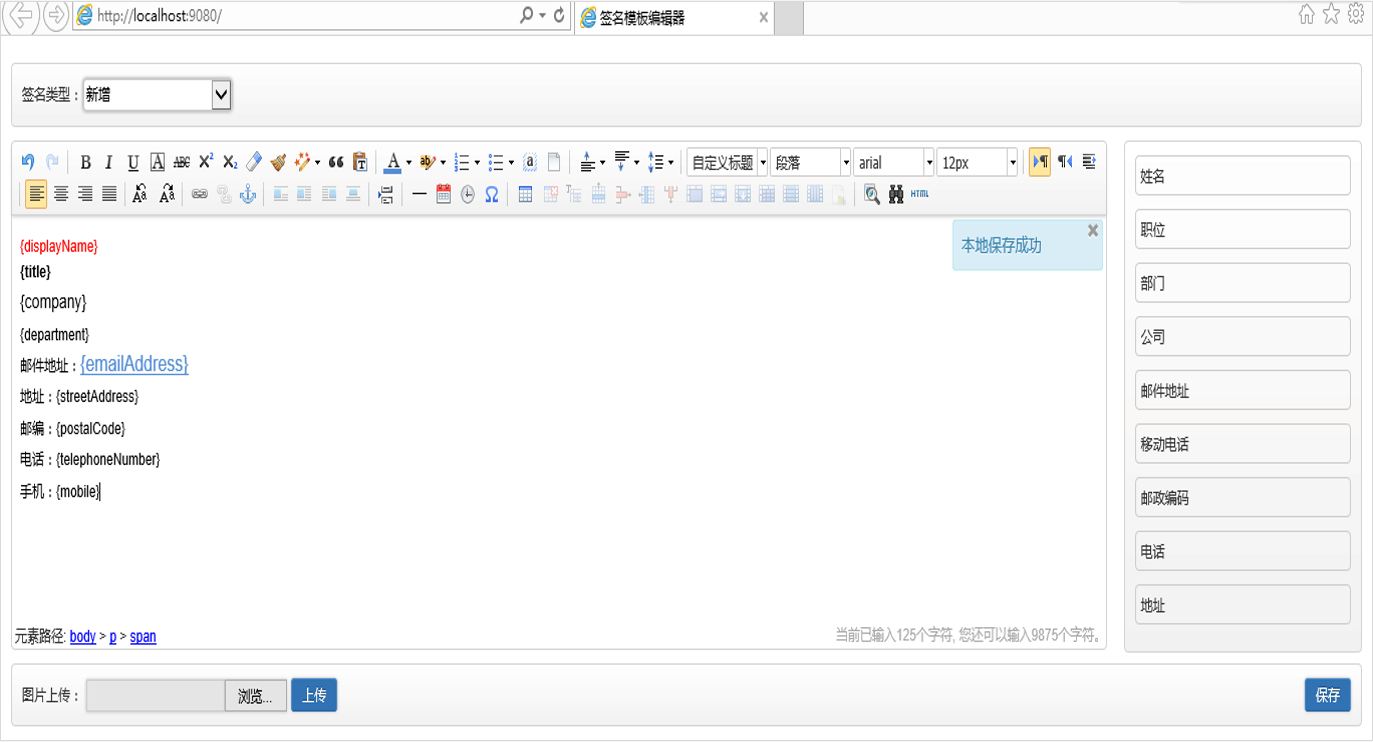
Task: Toggle bold formatting
Action: [x=85, y=162]
